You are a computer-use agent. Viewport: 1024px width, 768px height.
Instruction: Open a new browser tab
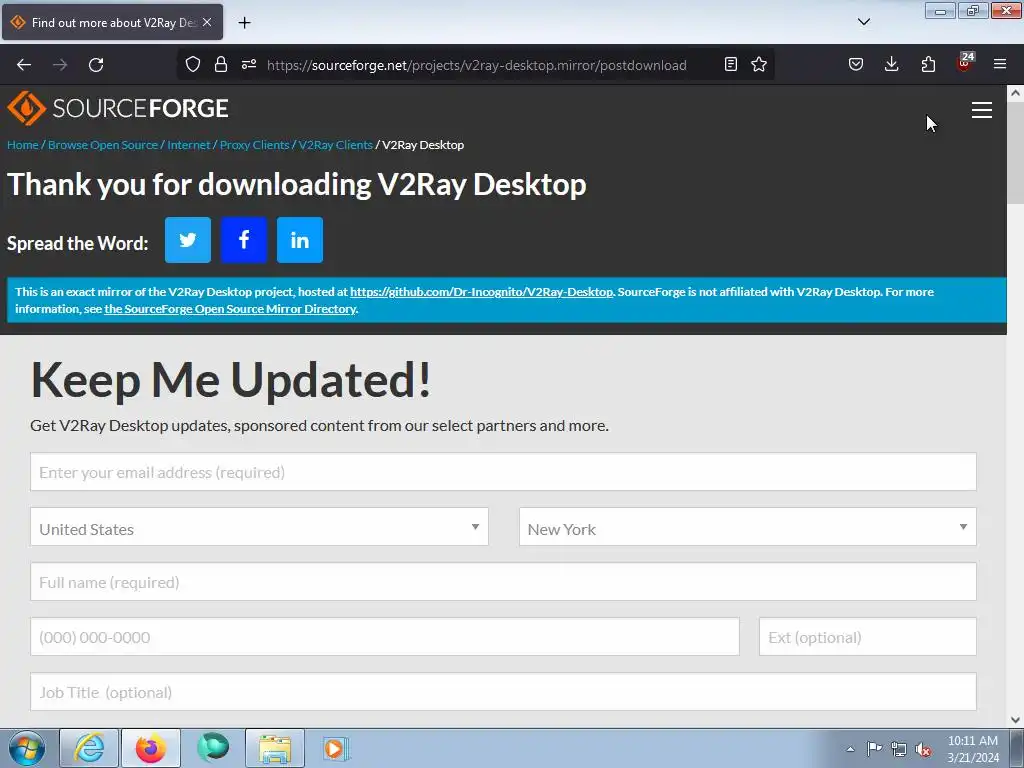[244, 22]
